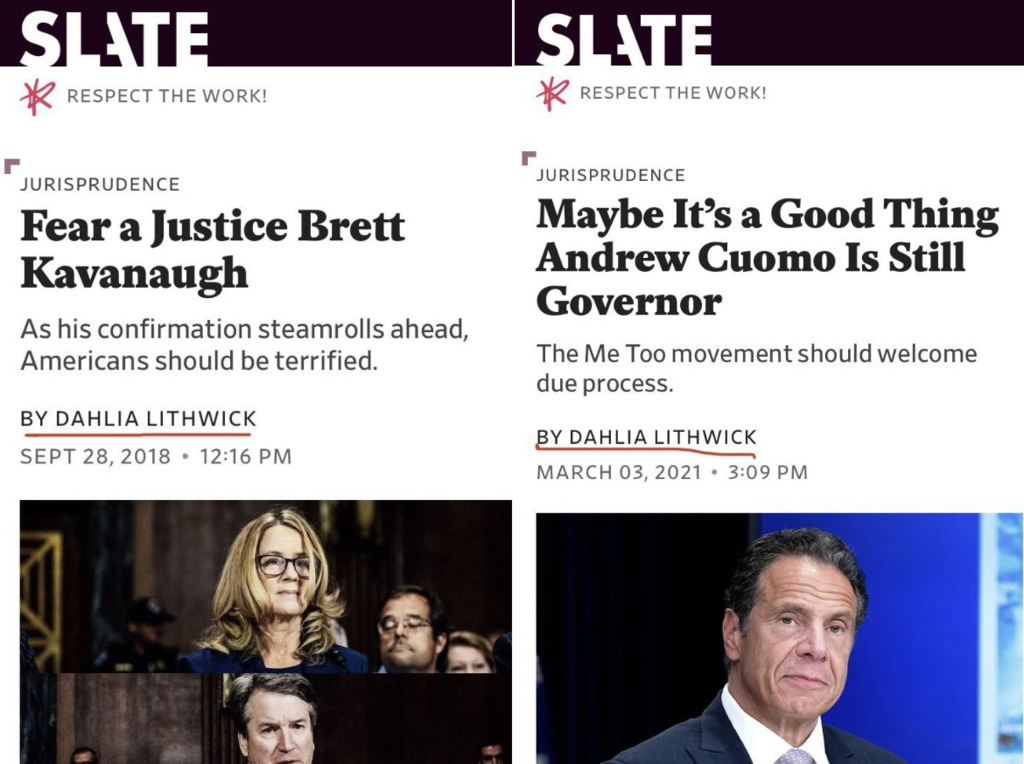Screen dimensions: 1024x764
Task: Click the corner bracket icon beside the Kavanaugh article's Jurisprudence label
Action: point(11,165)
